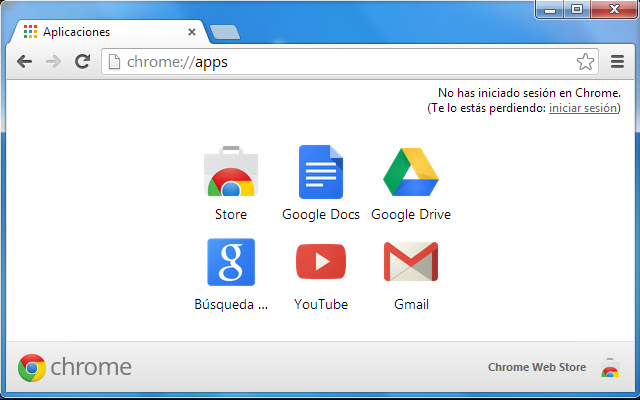This screenshot has width=640, height=400.
Task: Close the Aplicaciones tab
Action: 192,32
